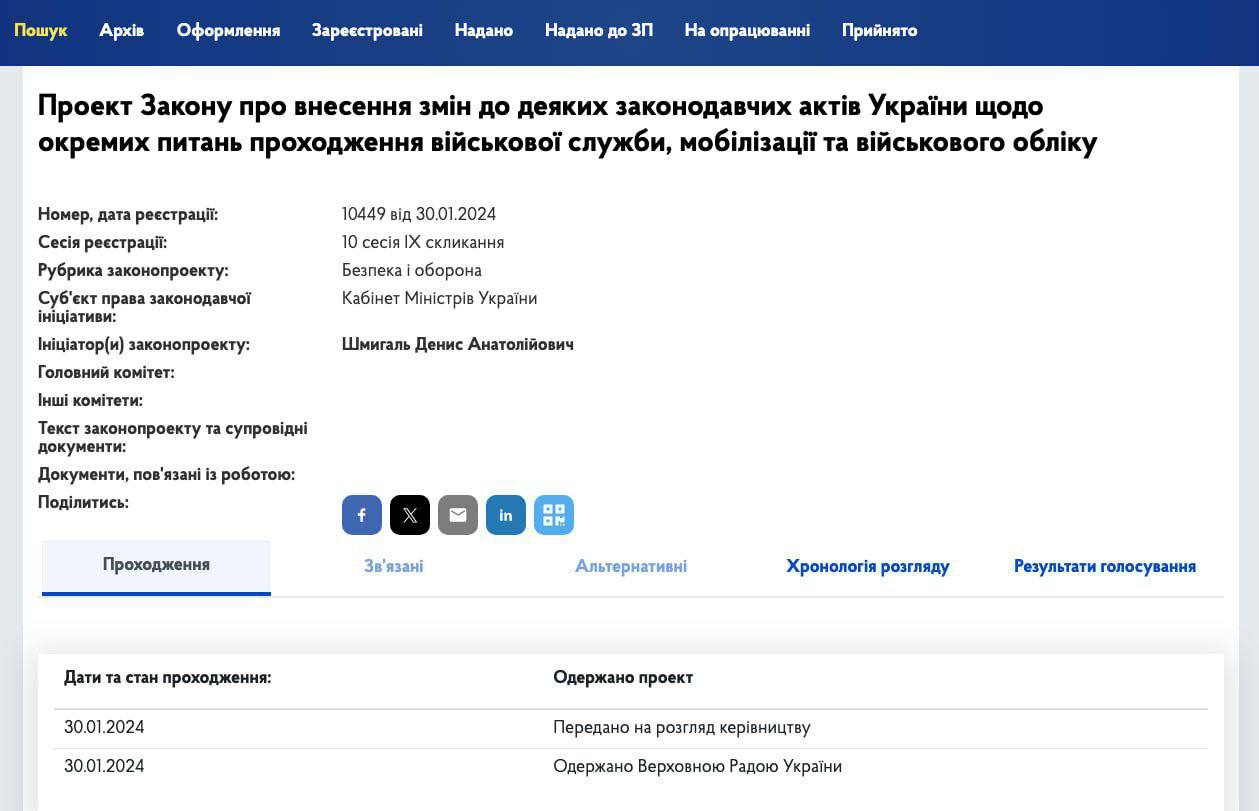Show QR code for this page
The width and height of the screenshot is (1259, 811).
pyautogui.click(x=554, y=515)
